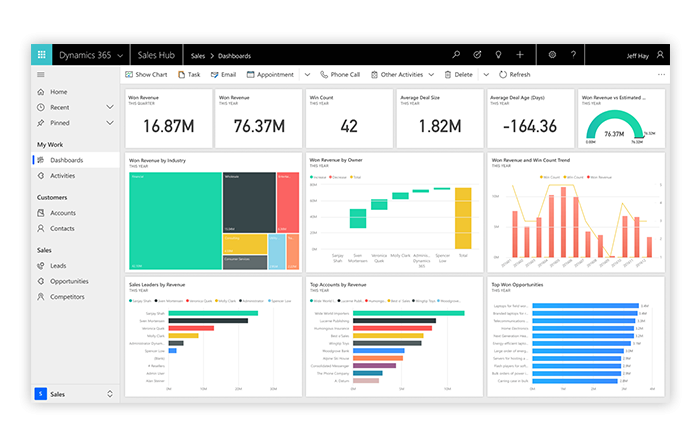This screenshot has height=446, width=700.
Task: Click the Average Deal Size 1.82M tile
Action: (x=440, y=118)
